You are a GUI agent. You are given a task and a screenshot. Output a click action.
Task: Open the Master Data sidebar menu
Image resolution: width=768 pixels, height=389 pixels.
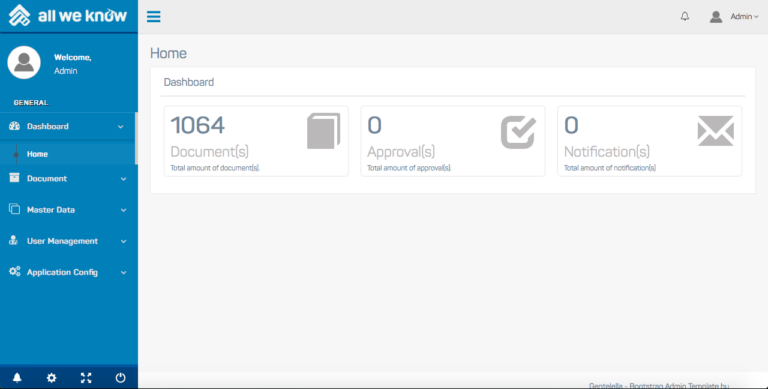tap(69, 210)
